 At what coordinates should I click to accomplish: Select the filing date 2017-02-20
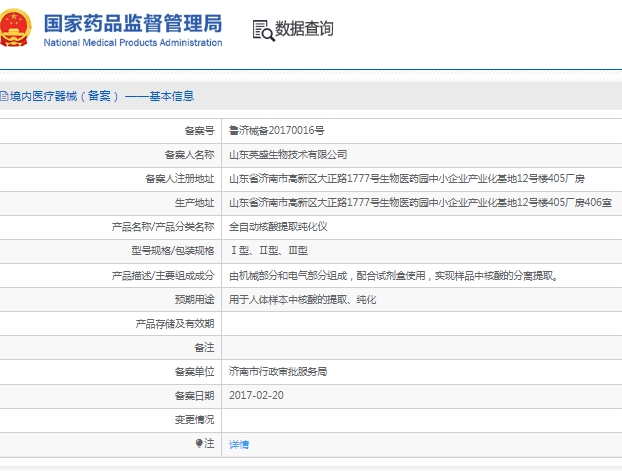[256, 396]
